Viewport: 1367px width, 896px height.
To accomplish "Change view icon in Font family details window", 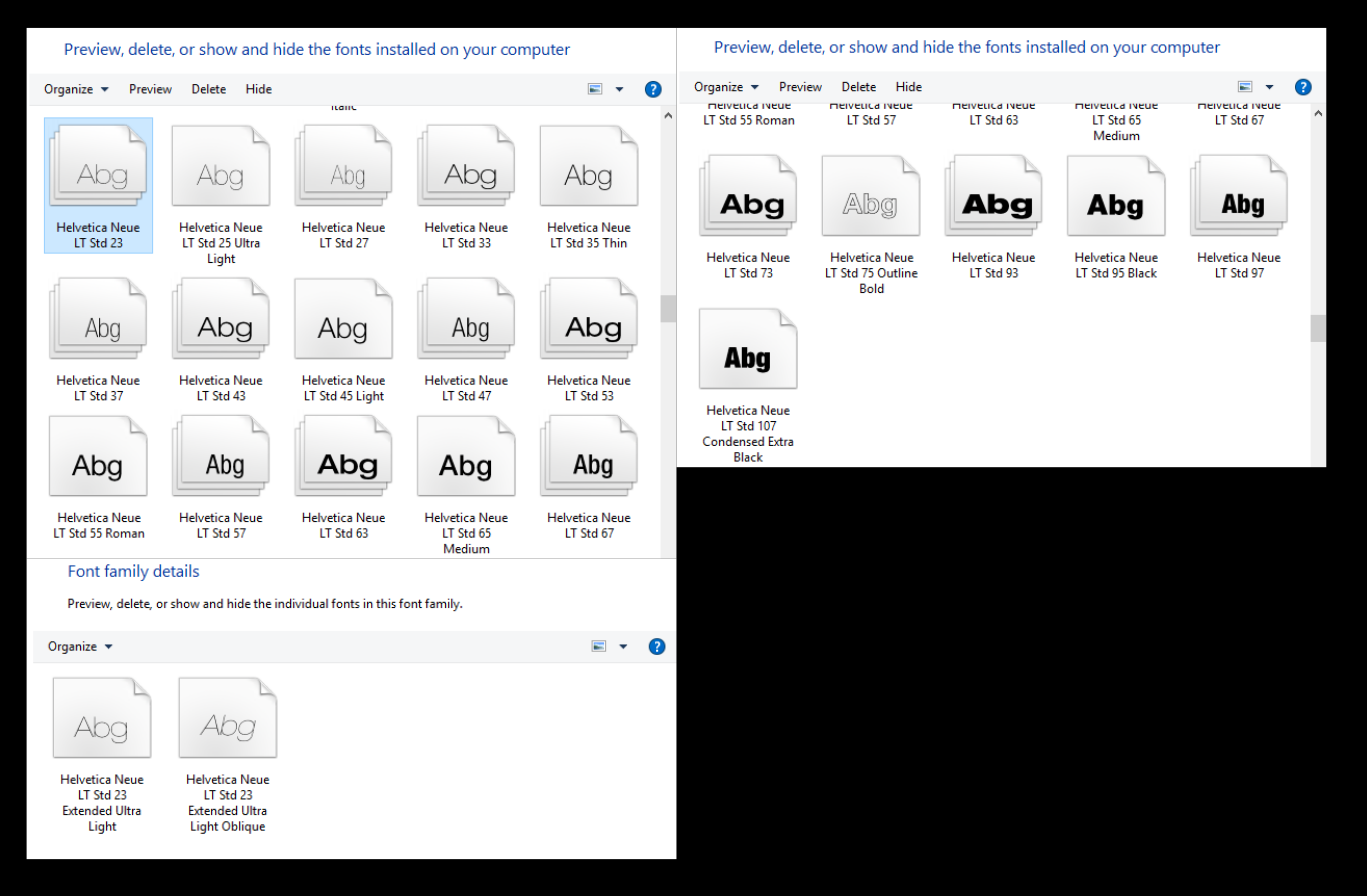I will [x=599, y=646].
